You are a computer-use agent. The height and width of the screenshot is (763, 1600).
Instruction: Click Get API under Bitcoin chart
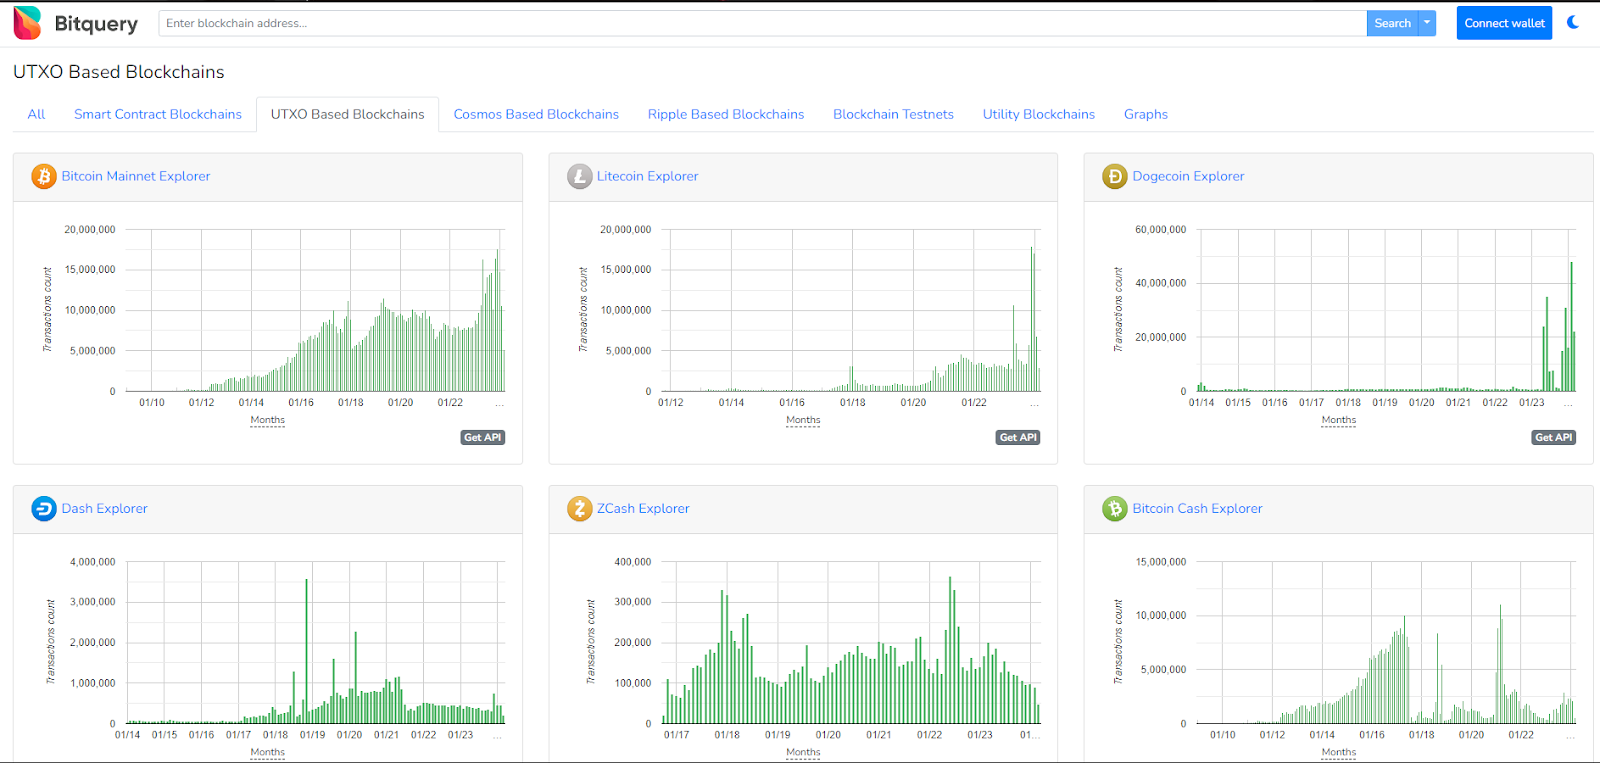coord(483,437)
